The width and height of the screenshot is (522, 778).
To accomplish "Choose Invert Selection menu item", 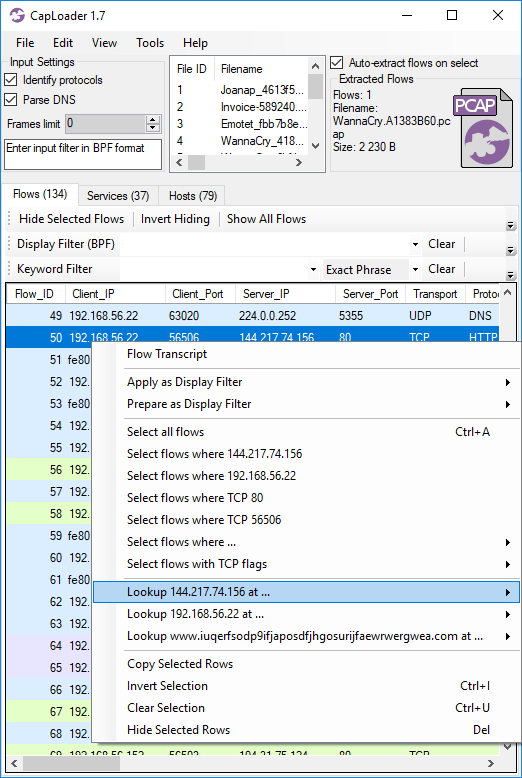I will click(x=307, y=686).
